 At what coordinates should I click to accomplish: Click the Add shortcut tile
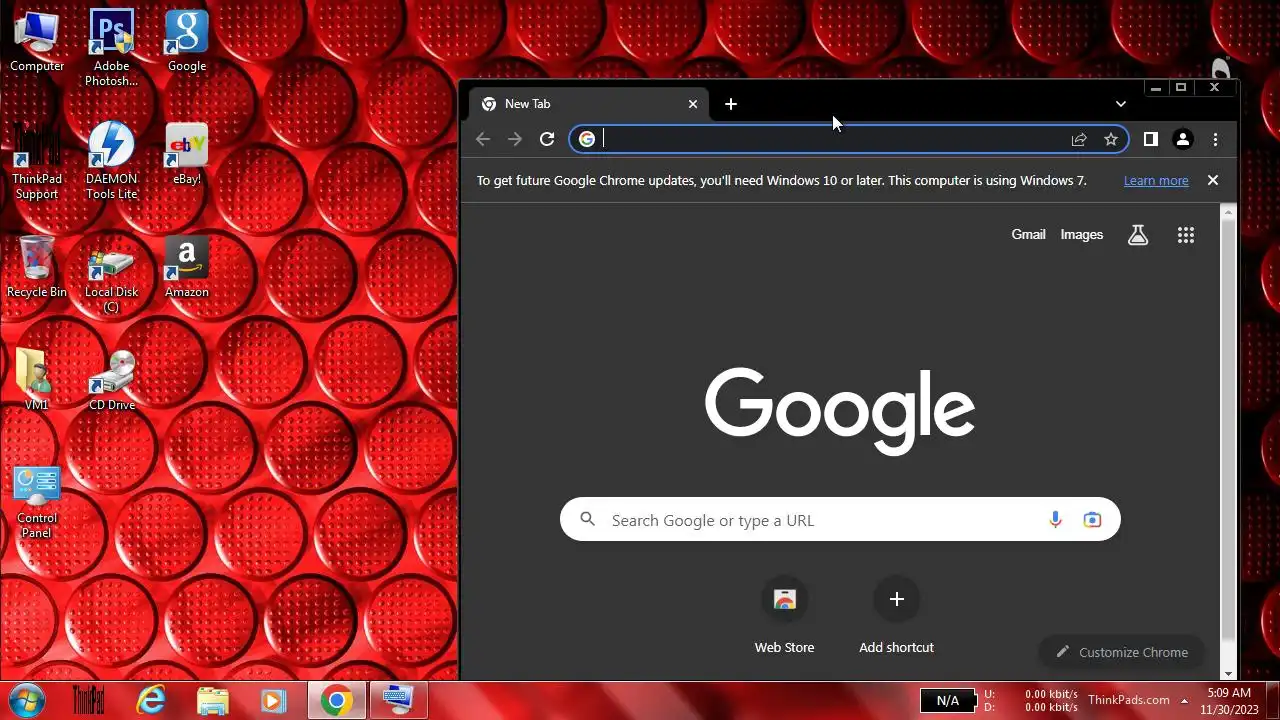coord(896,617)
